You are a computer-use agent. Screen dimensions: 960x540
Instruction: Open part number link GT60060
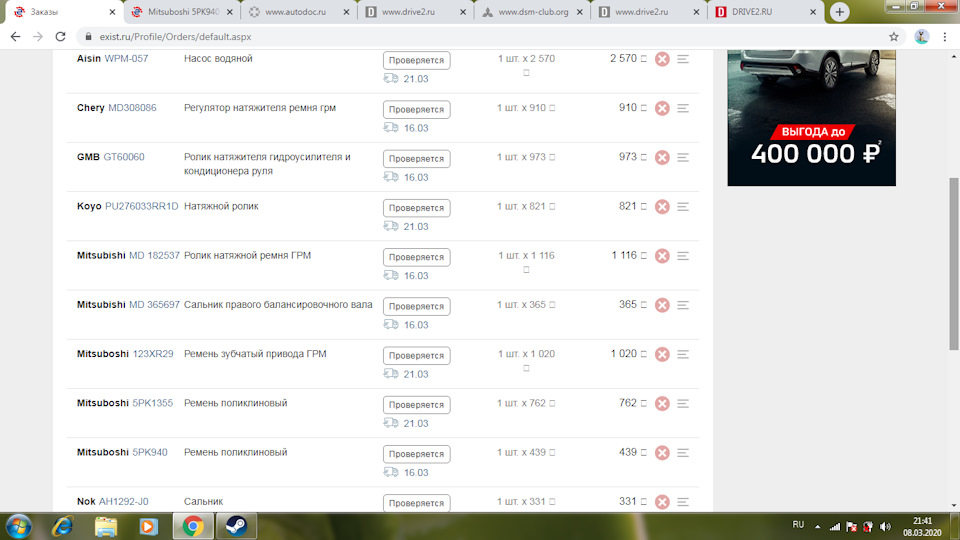pos(124,157)
